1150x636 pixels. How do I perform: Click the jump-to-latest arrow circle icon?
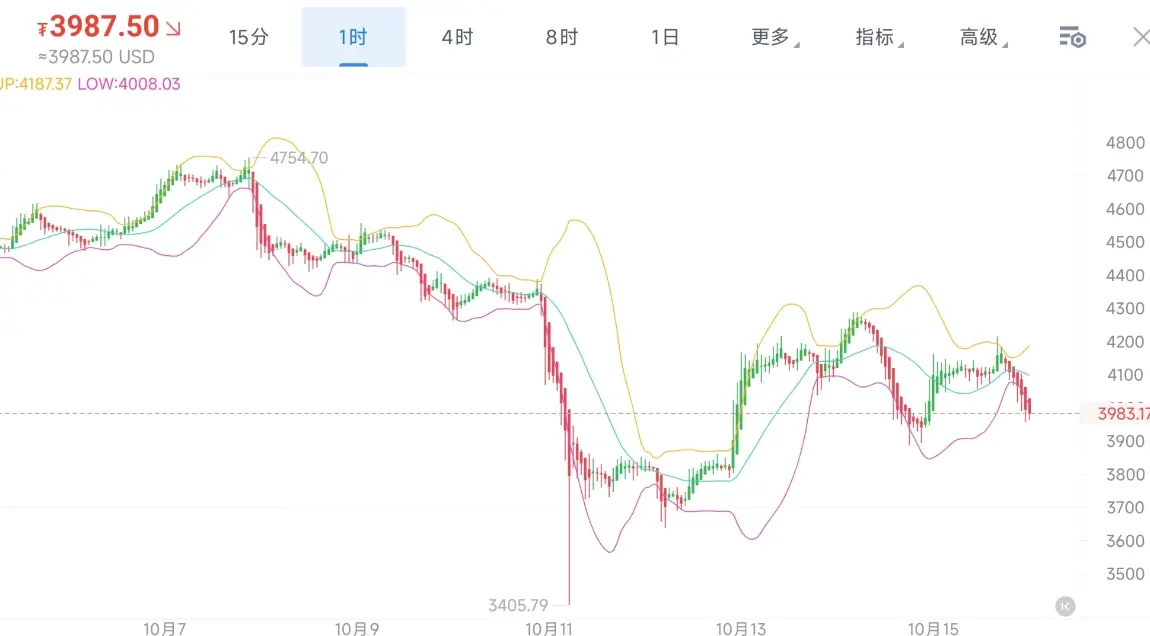coord(1065,606)
